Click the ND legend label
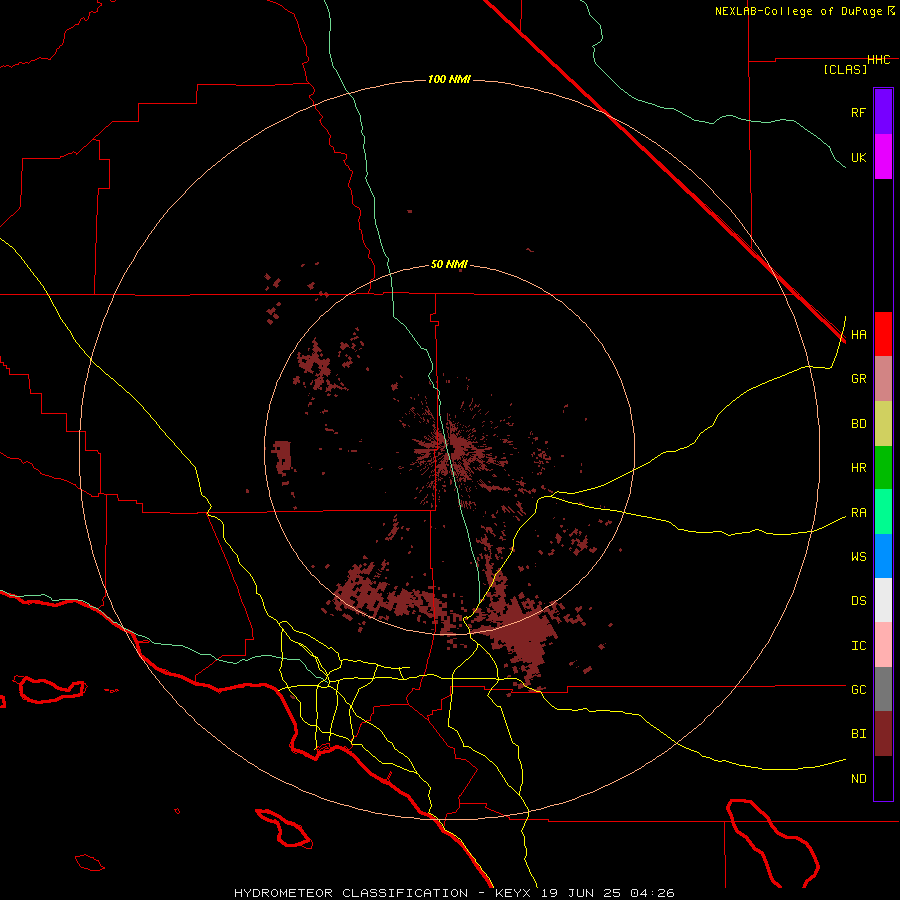 [x=858, y=779]
